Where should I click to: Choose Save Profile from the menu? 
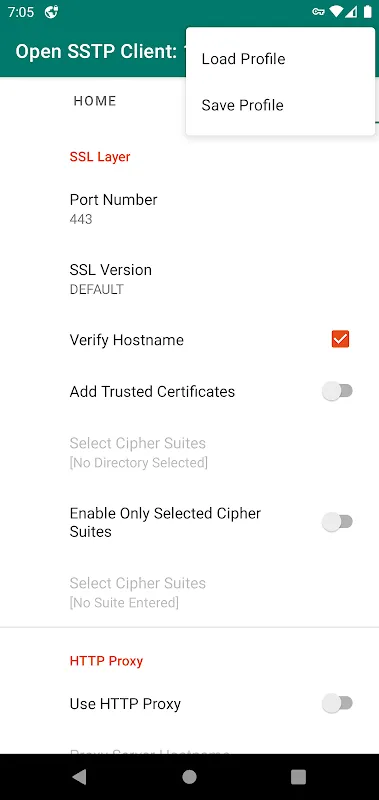pyautogui.click(x=281, y=105)
